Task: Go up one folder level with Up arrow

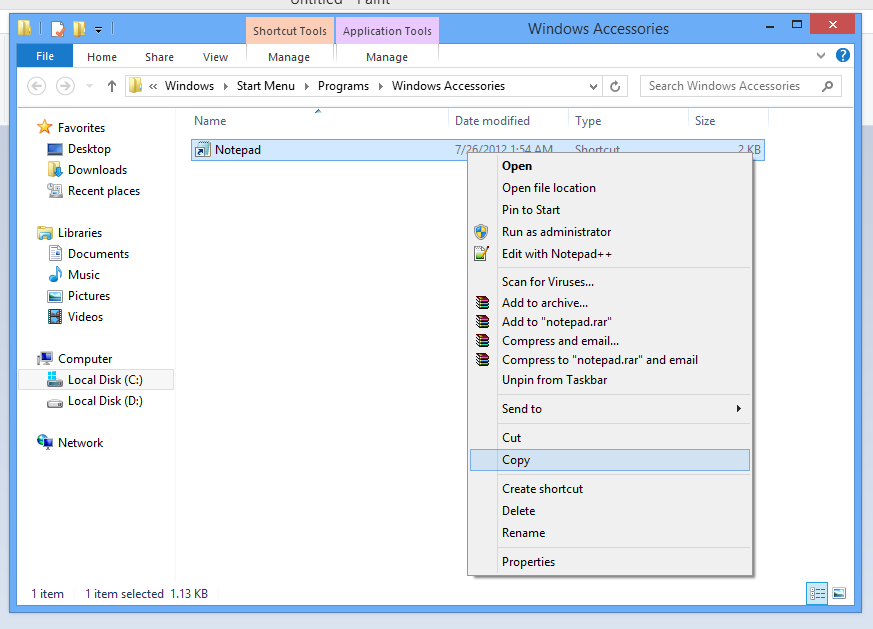Action: (111, 86)
